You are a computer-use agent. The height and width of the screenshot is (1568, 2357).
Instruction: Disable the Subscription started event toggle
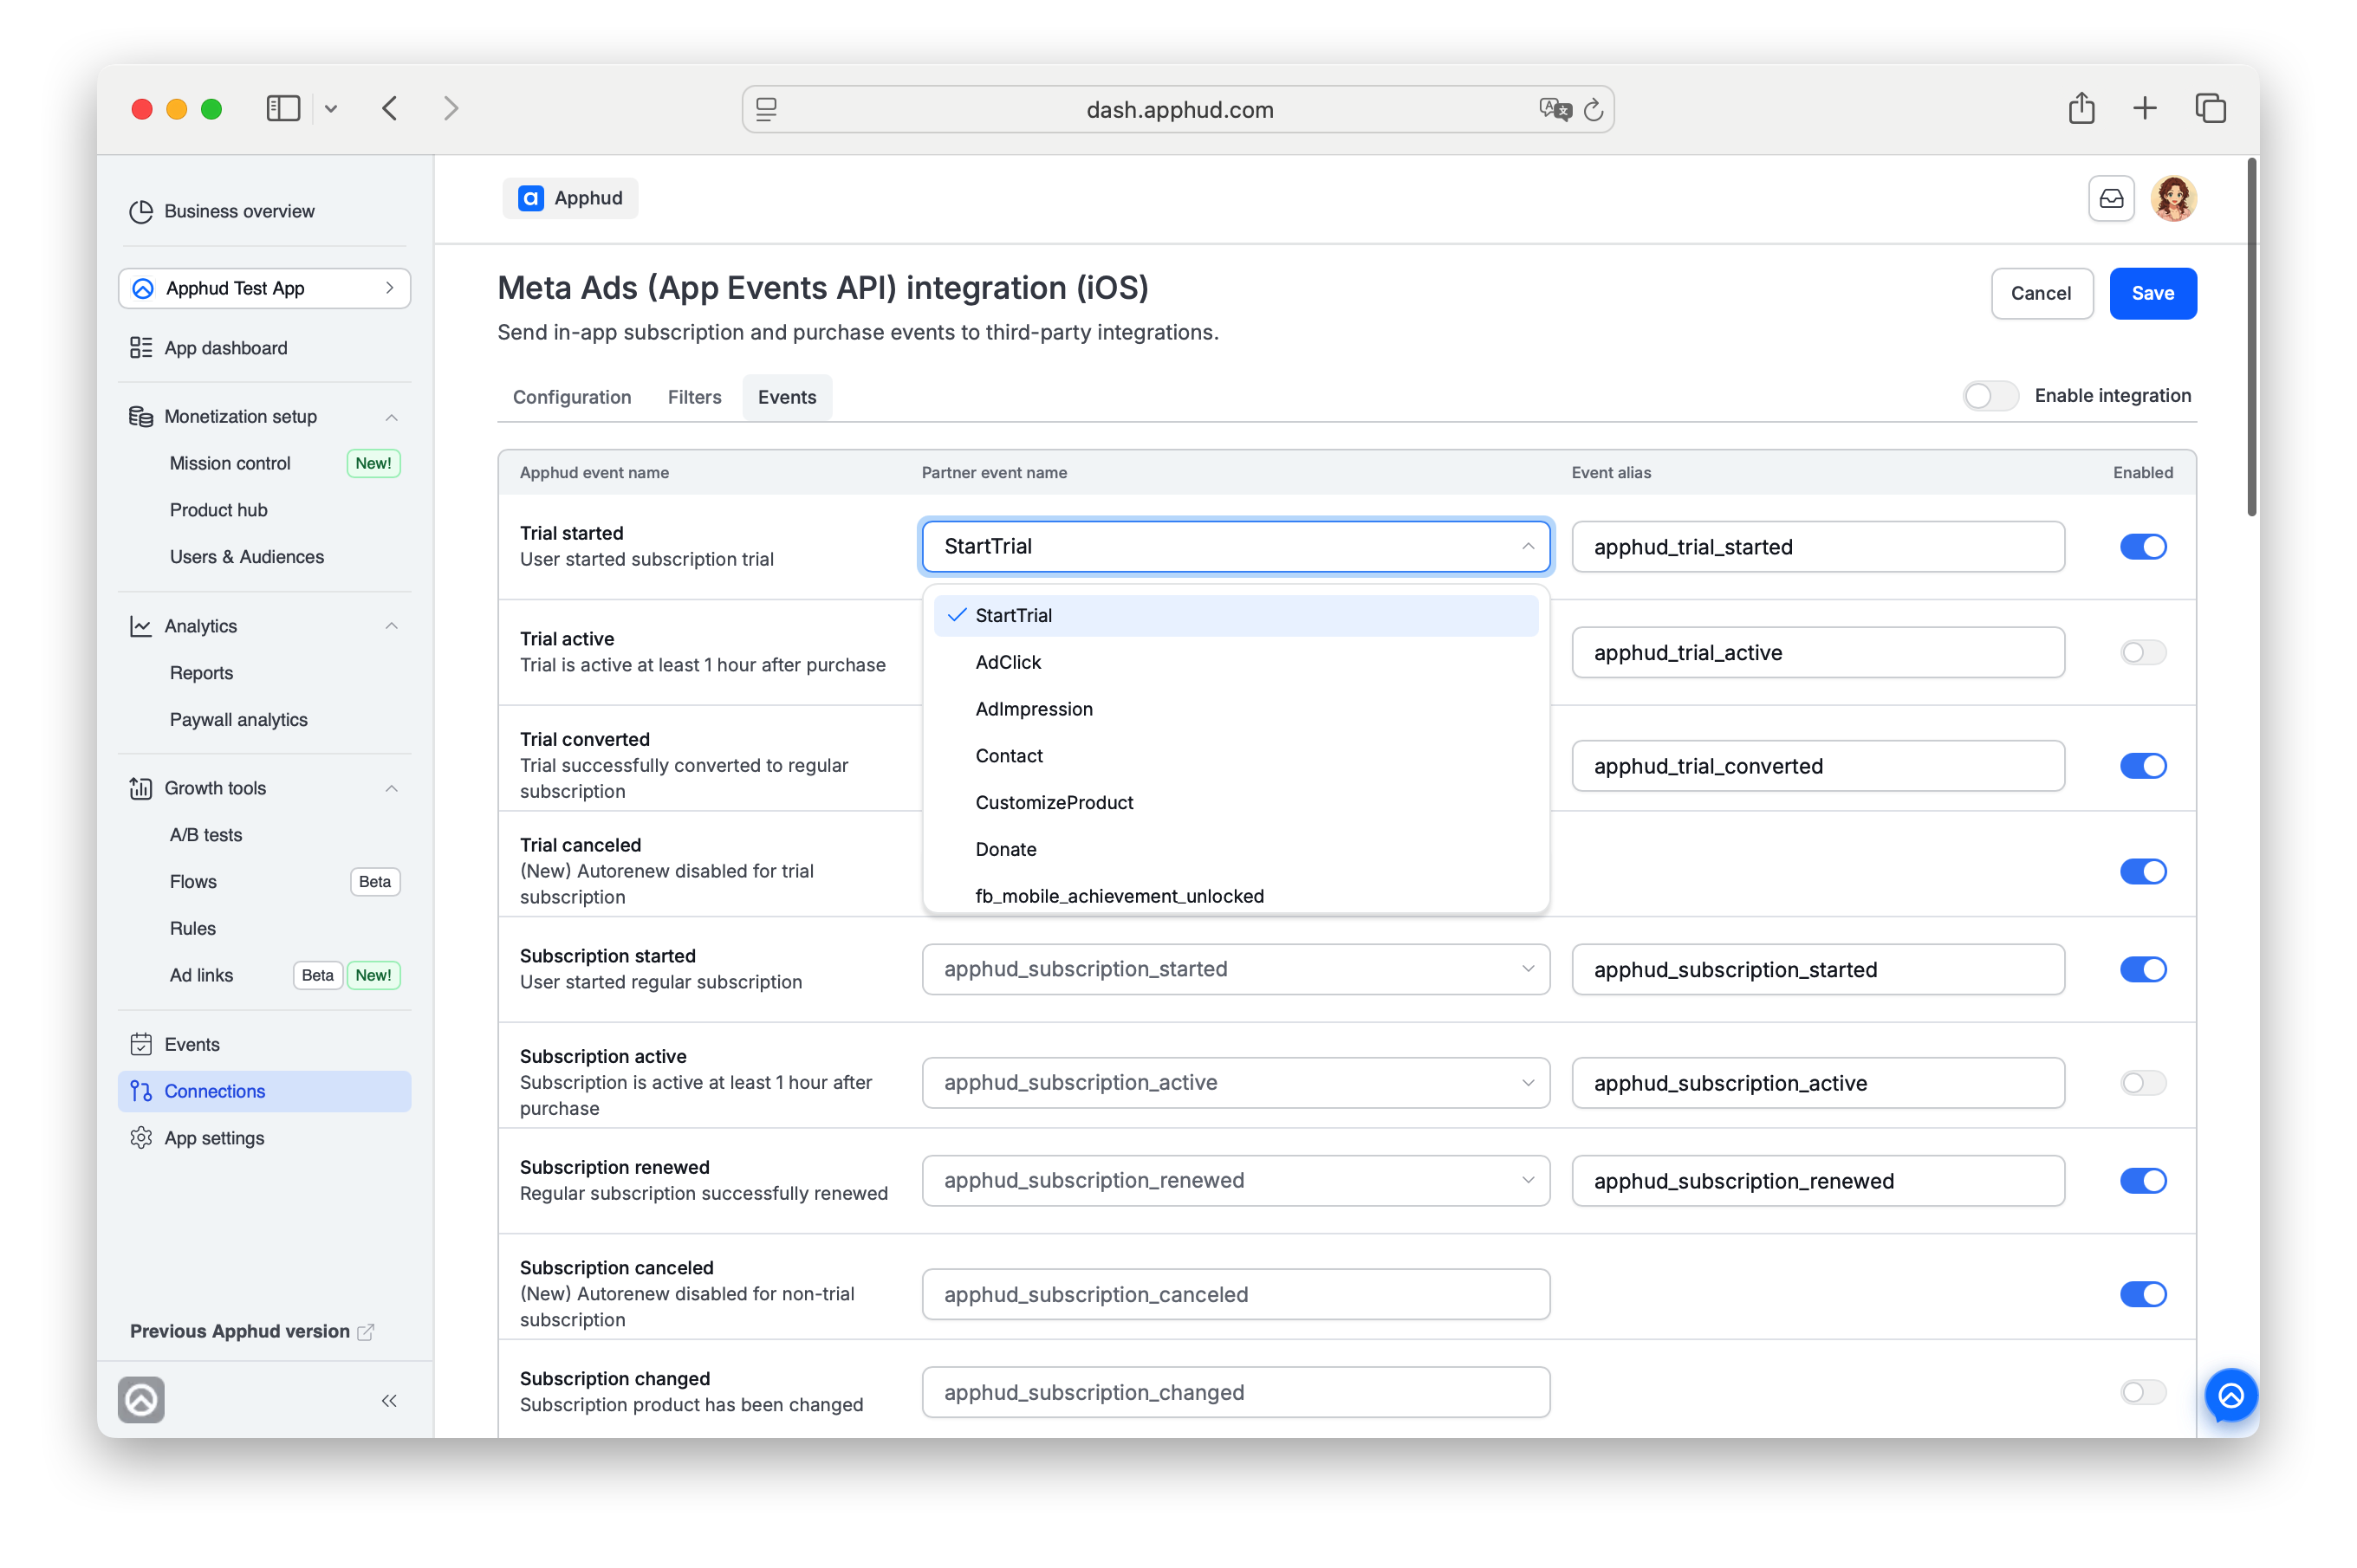coord(2142,969)
